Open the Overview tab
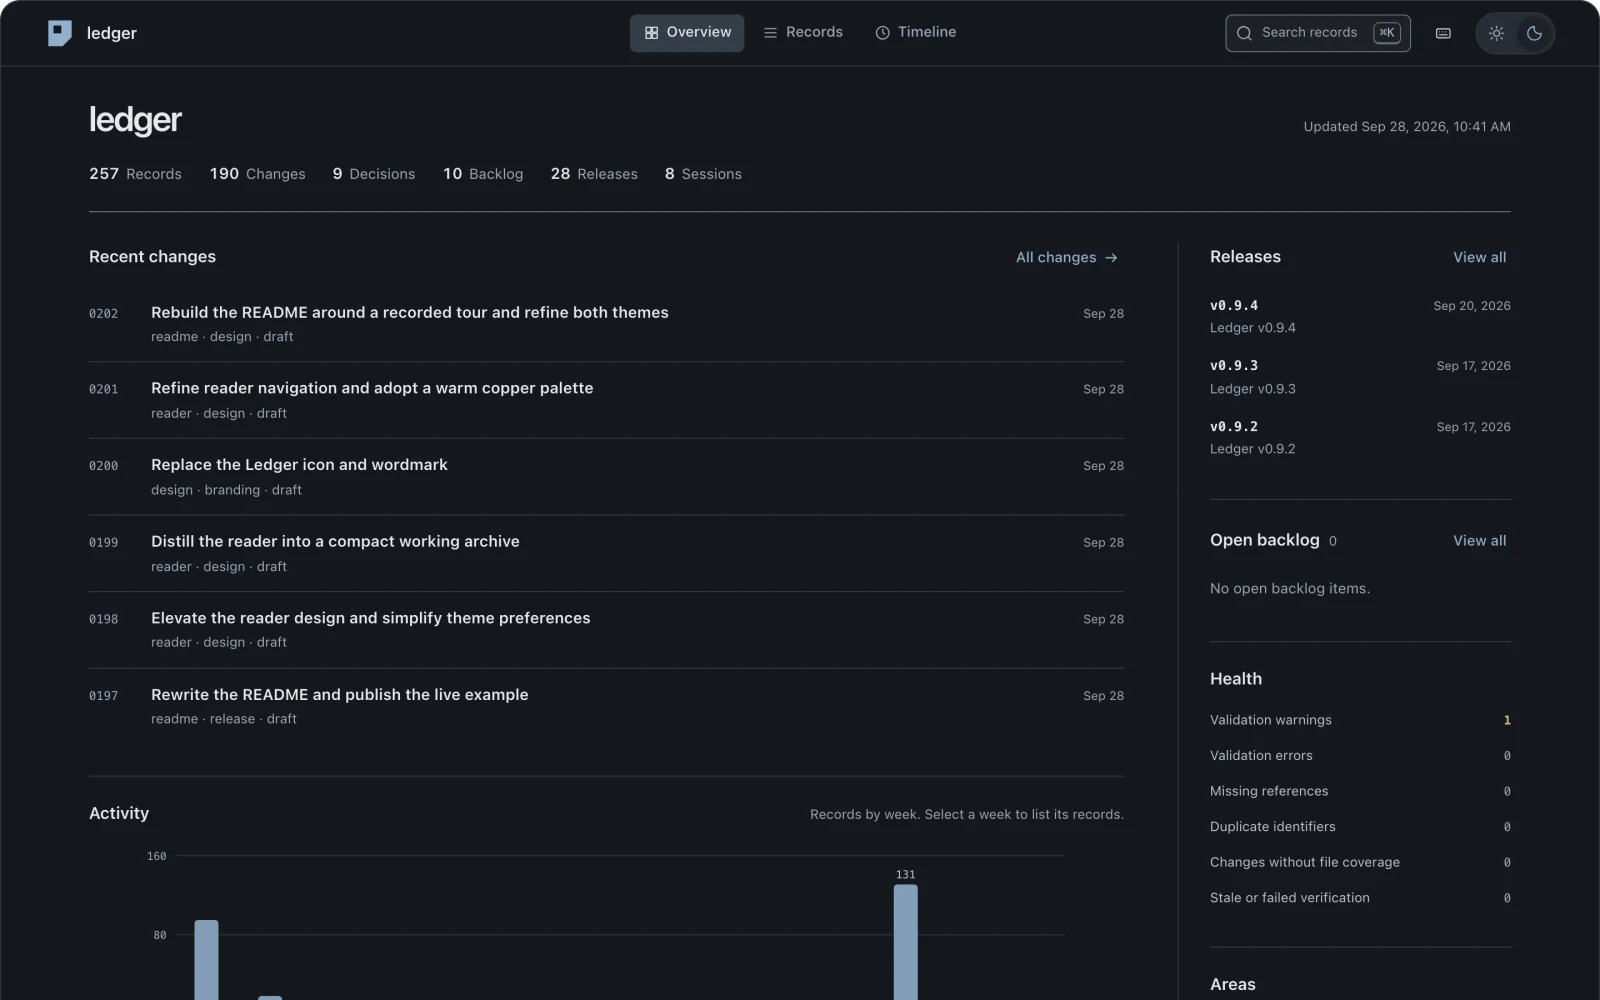The height and width of the screenshot is (1000, 1600). click(x=687, y=33)
